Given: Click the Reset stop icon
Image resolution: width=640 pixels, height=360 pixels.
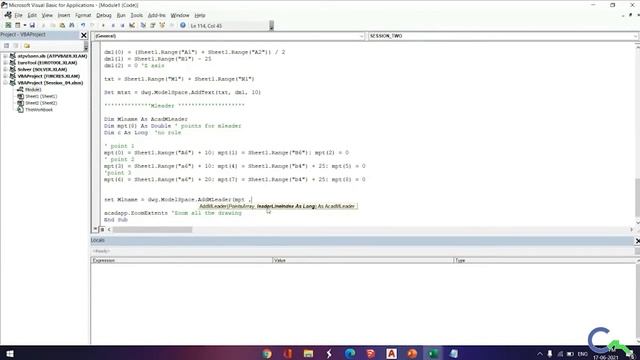Looking at the screenshot, I should (122, 25).
